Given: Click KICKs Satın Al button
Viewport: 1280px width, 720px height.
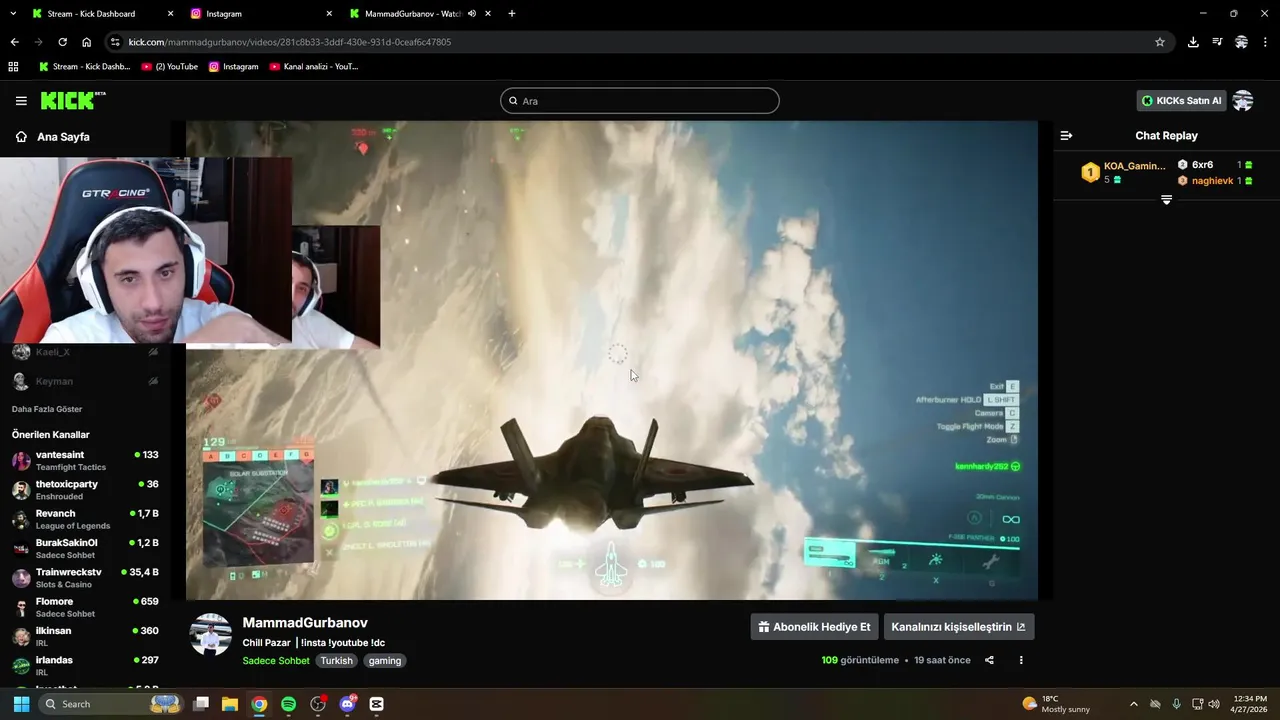Looking at the screenshot, I should click(1181, 101).
